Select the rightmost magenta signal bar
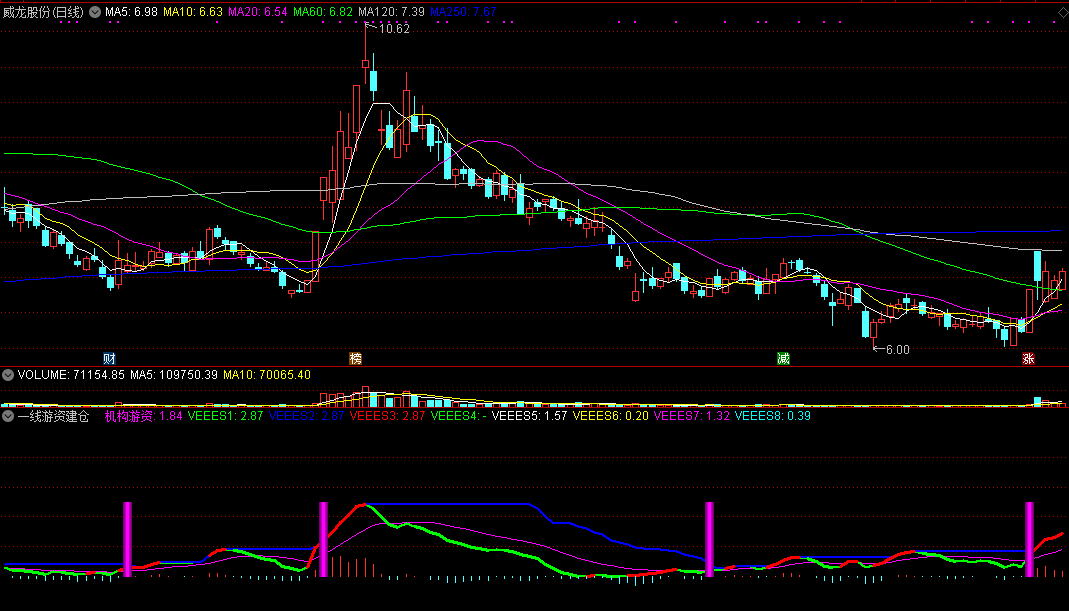 click(x=1029, y=539)
